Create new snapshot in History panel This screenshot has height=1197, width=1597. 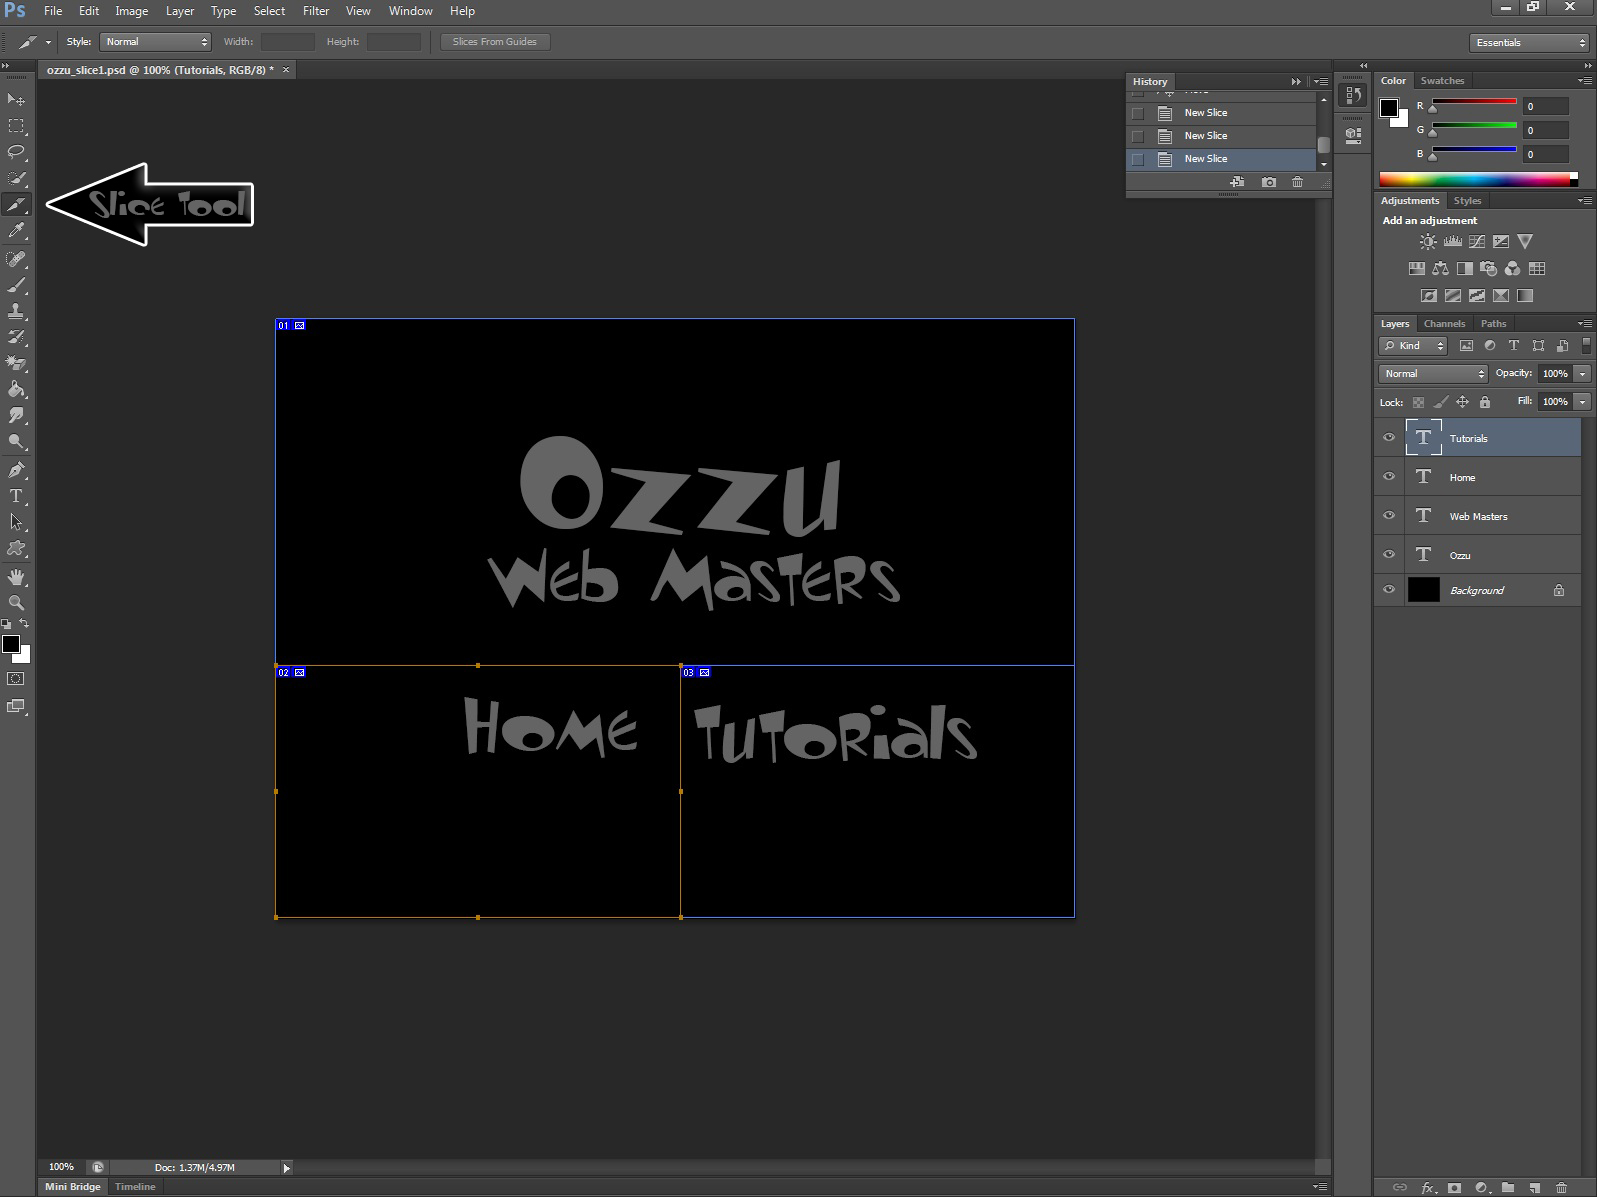[x=1268, y=182]
